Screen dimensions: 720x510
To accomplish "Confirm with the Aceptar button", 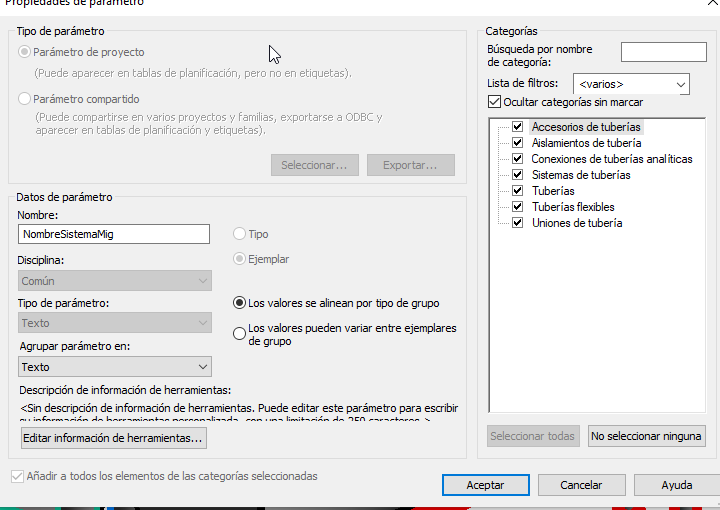I will [x=486, y=485].
